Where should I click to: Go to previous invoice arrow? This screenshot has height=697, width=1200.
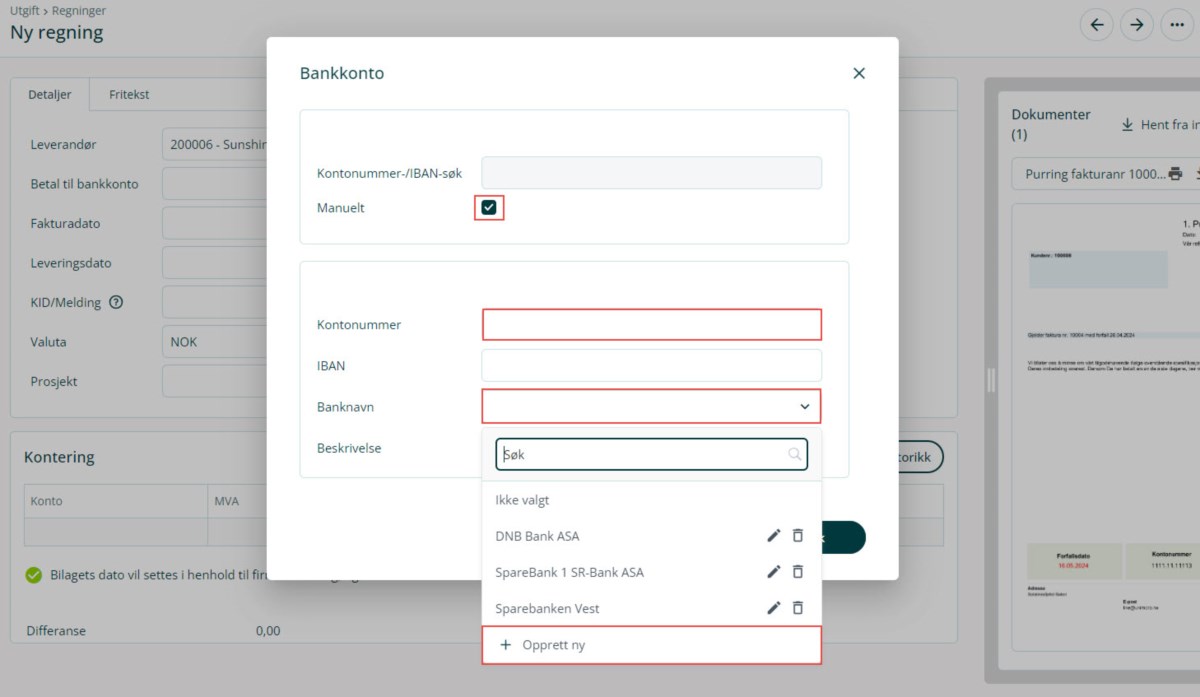pyautogui.click(x=1097, y=25)
